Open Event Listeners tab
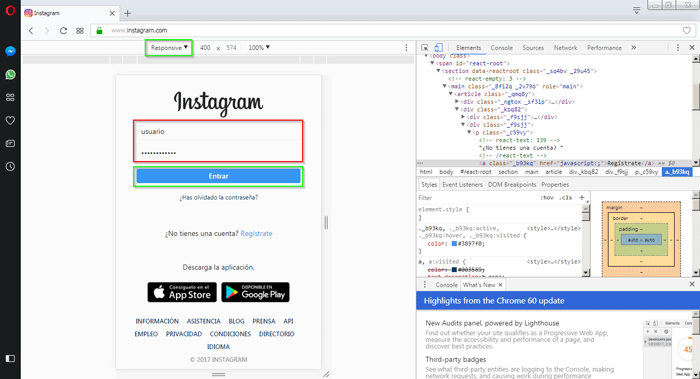 pyautogui.click(x=462, y=184)
